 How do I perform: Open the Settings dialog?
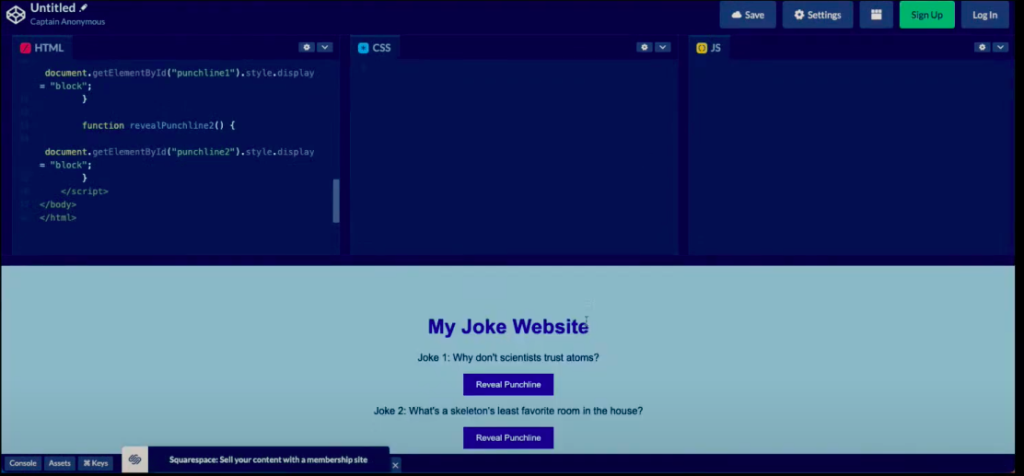tap(818, 15)
